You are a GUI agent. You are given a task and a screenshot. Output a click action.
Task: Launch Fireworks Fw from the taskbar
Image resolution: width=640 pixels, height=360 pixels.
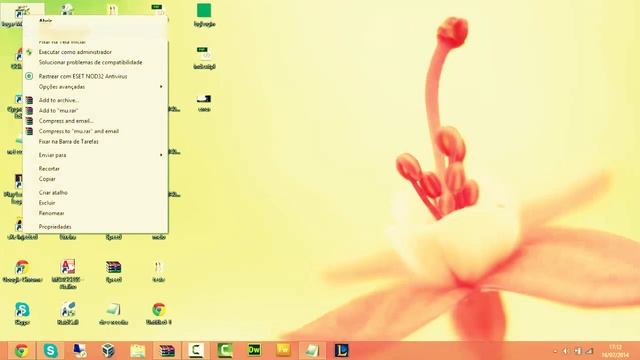283,351
